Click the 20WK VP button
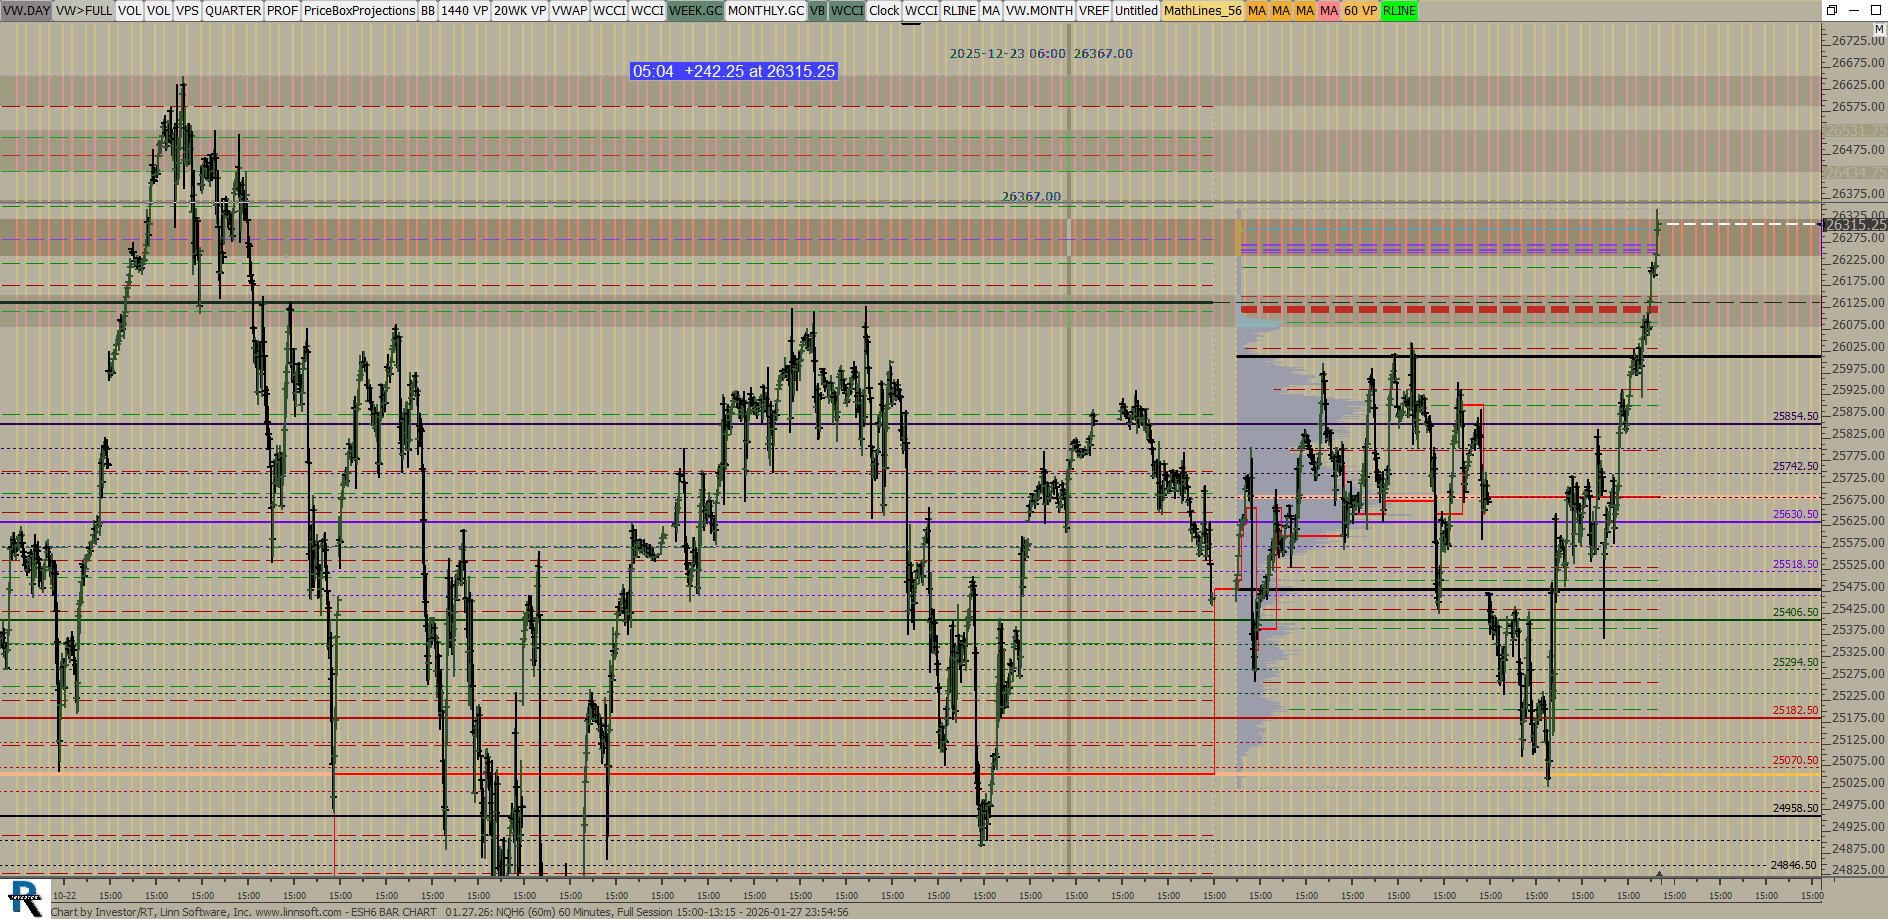 tap(519, 11)
